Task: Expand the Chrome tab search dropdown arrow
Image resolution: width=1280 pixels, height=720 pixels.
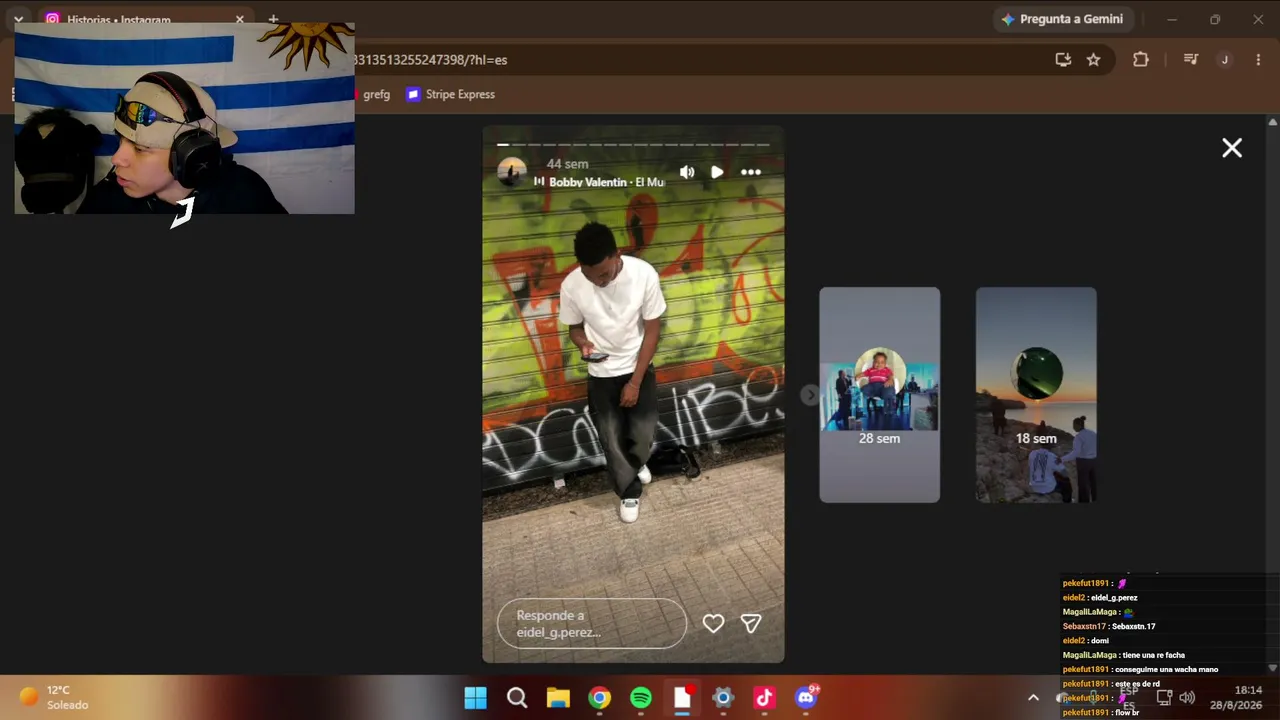Action: pos(18,19)
